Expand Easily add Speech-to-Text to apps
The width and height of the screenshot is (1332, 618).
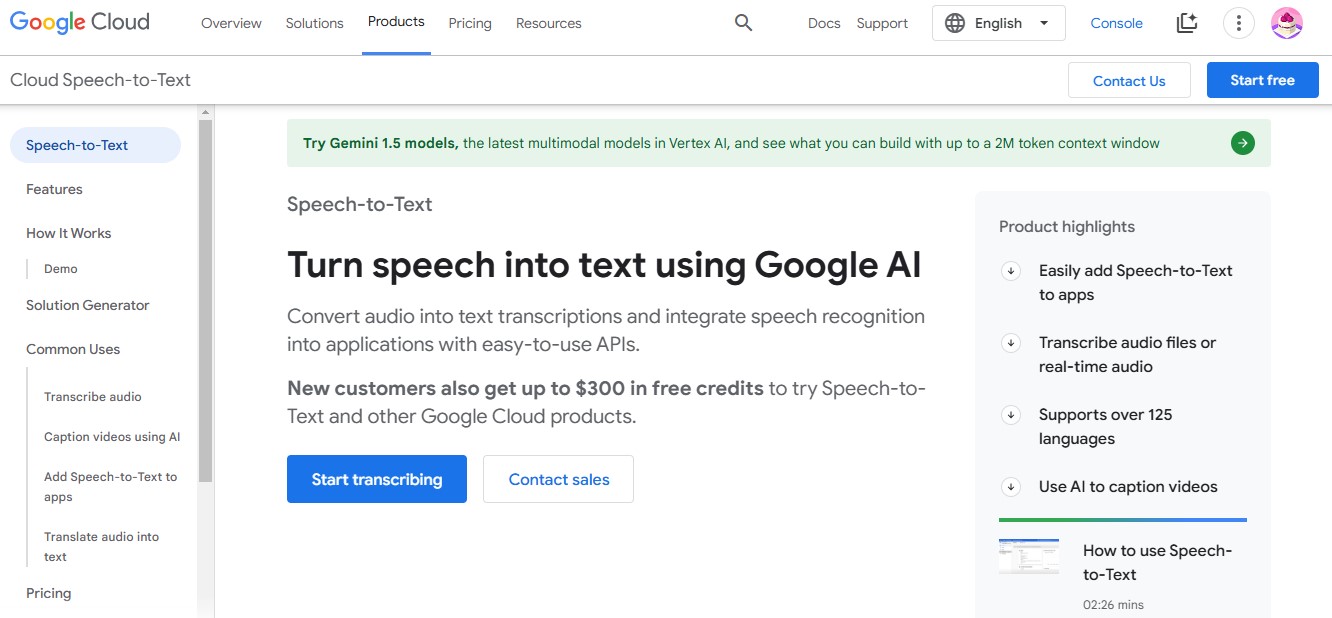pos(1011,271)
